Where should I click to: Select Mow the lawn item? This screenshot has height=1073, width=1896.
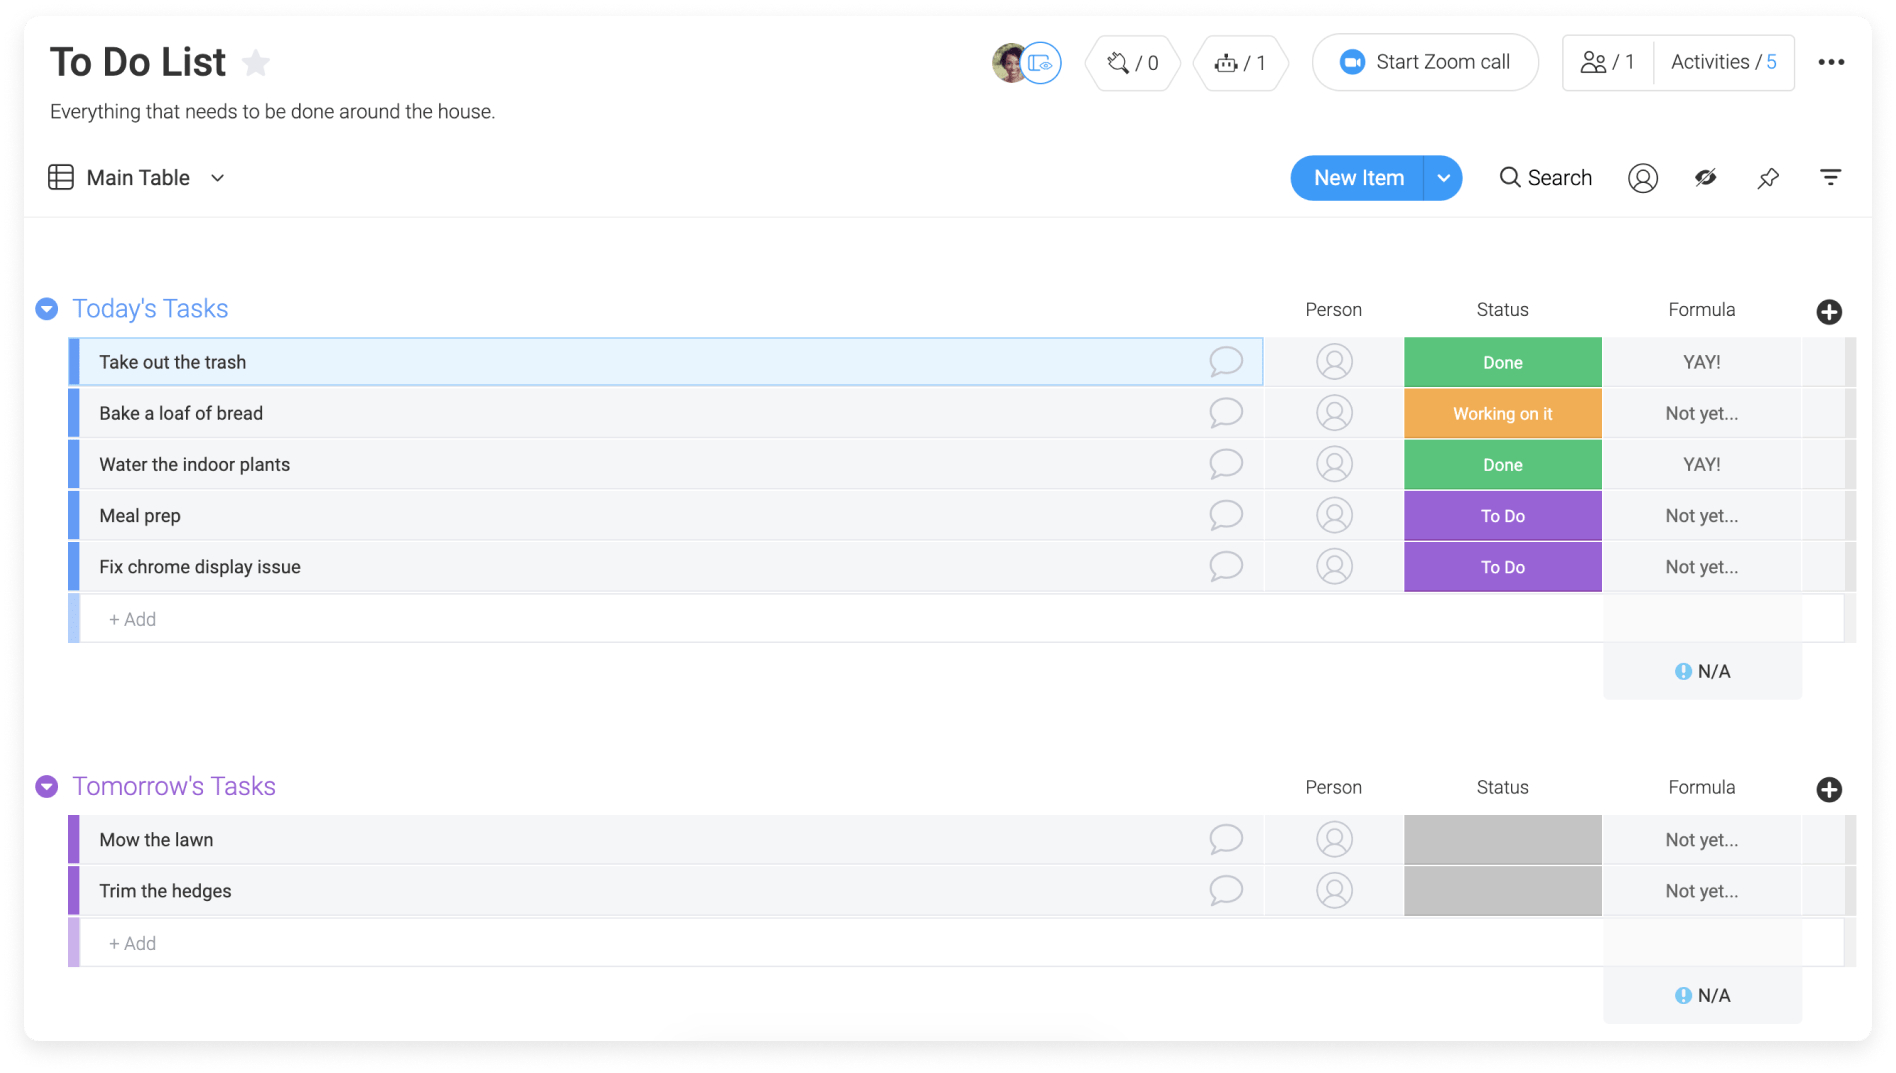[156, 839]
